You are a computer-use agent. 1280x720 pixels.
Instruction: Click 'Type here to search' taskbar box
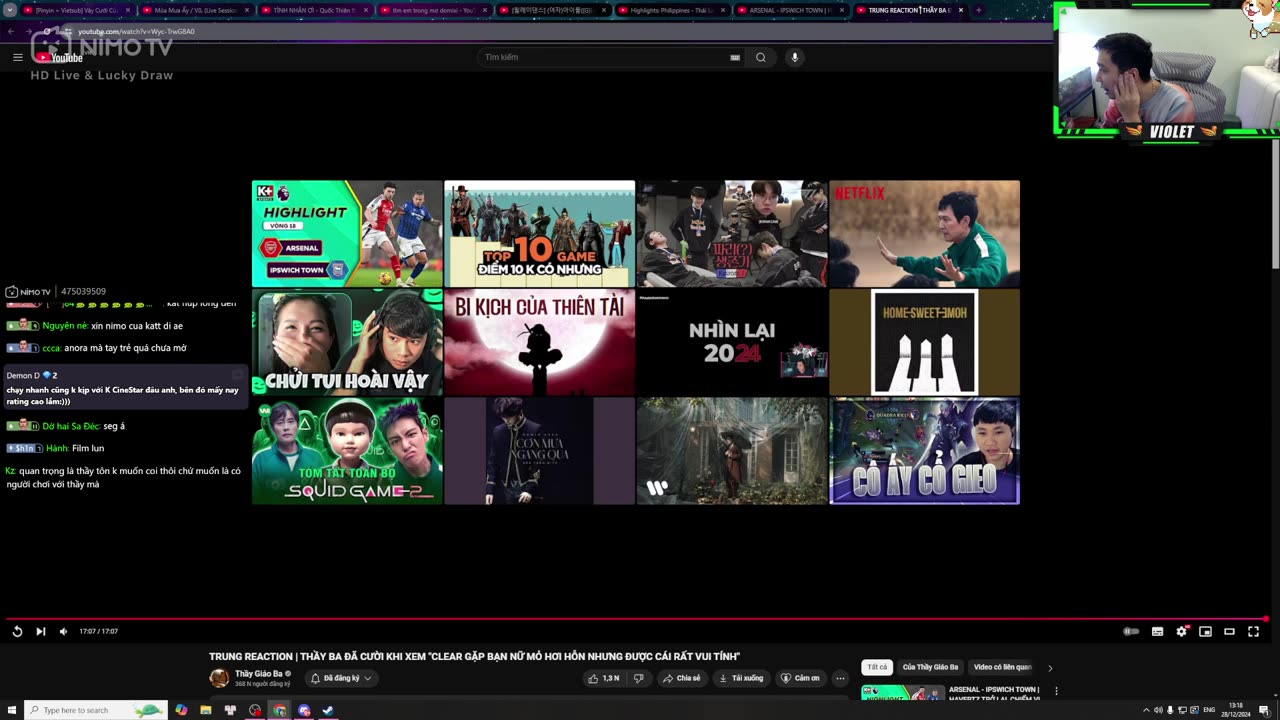tap(95, 710)
